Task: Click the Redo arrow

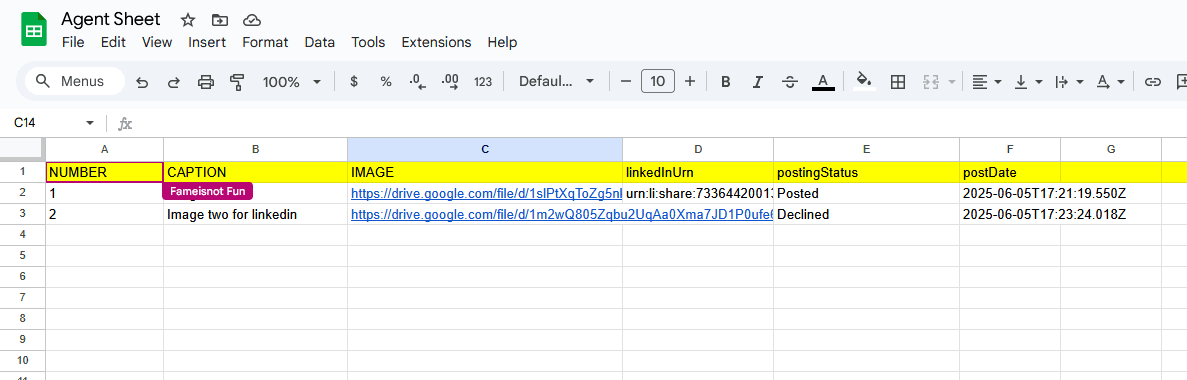Action: click(x=173, y=82)
